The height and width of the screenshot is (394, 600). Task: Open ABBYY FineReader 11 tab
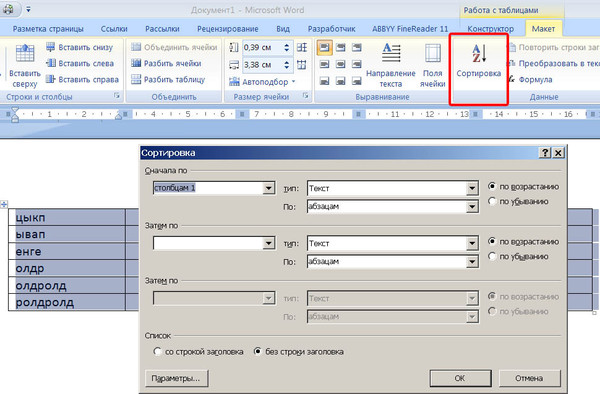[410, 29]
